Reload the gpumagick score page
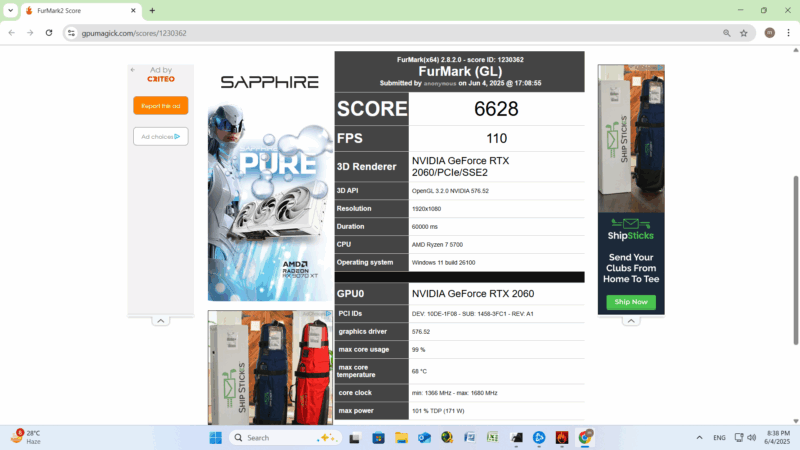 click(x=49, y=33)
